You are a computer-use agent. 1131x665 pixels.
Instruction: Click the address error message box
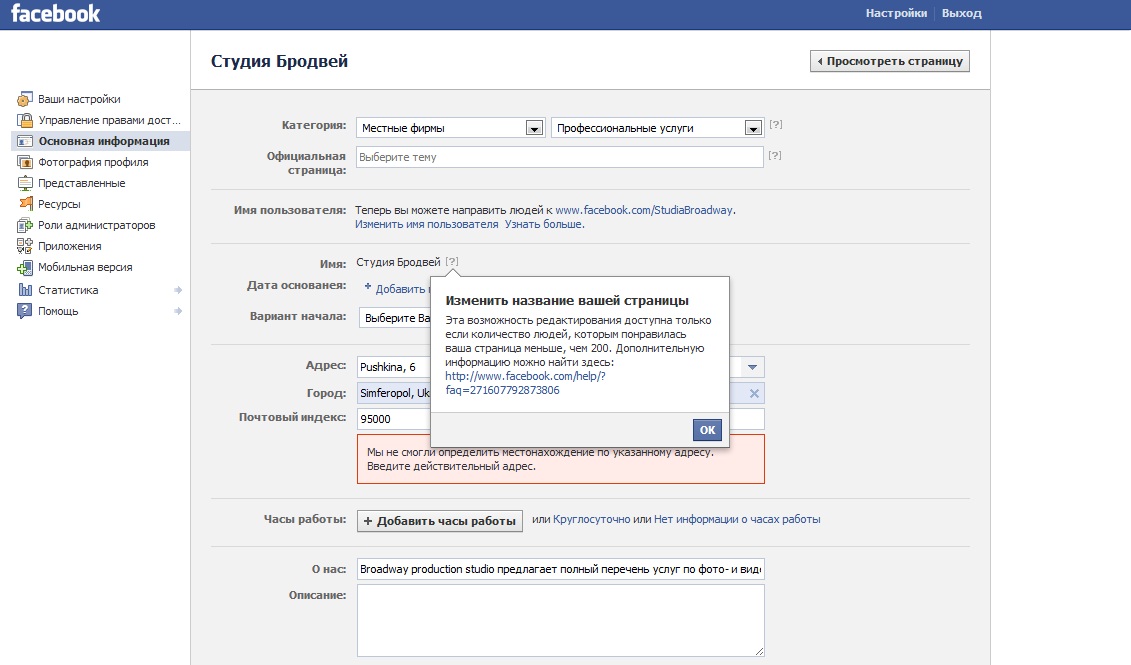[x=560, y=459]
